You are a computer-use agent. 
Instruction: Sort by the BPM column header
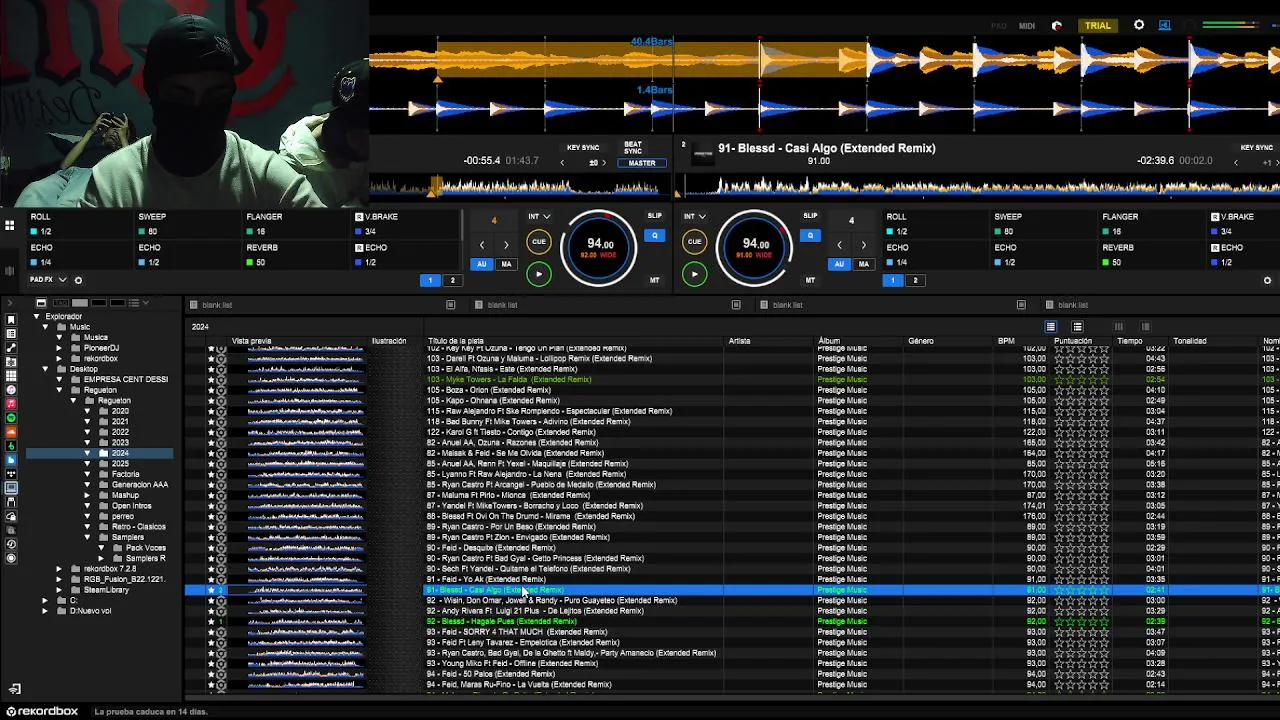1006,341
